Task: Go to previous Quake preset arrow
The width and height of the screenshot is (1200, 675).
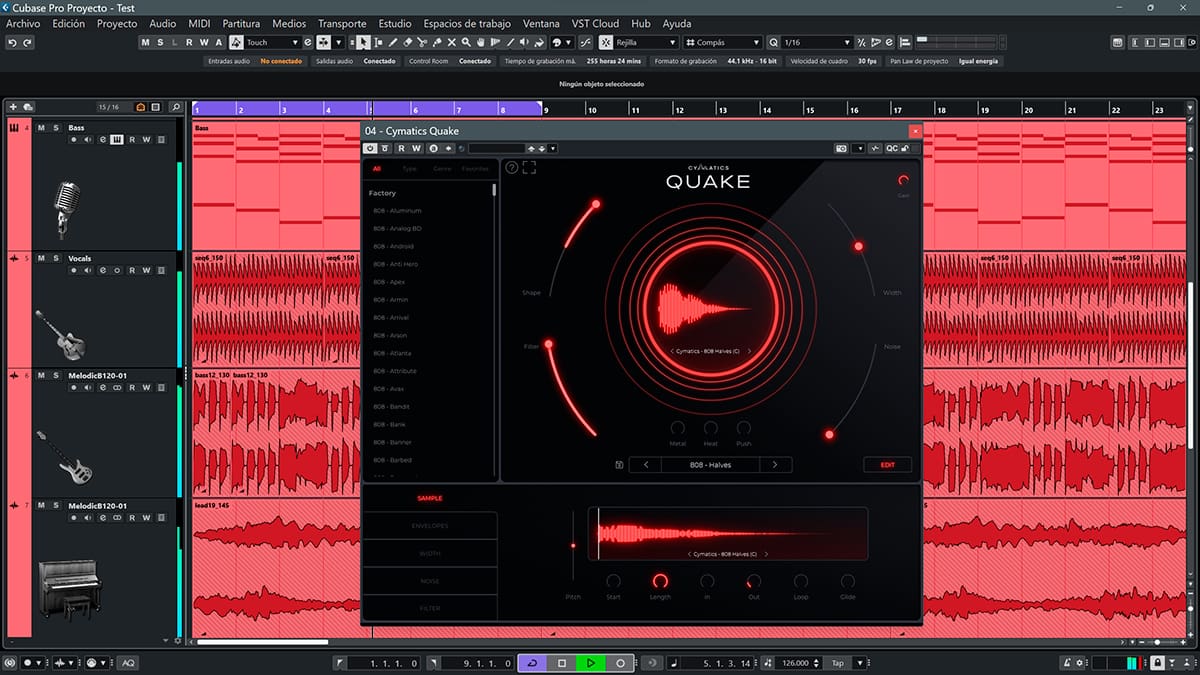Action: pos(646,465)
